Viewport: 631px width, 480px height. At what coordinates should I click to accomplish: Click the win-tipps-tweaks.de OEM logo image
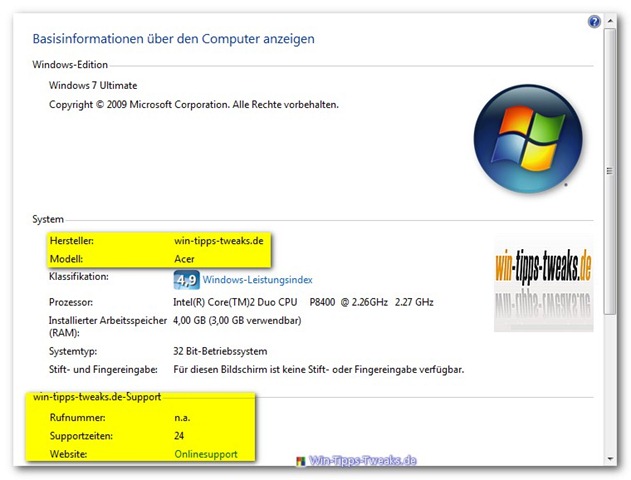pyautogui.click(x=543, y=284)
